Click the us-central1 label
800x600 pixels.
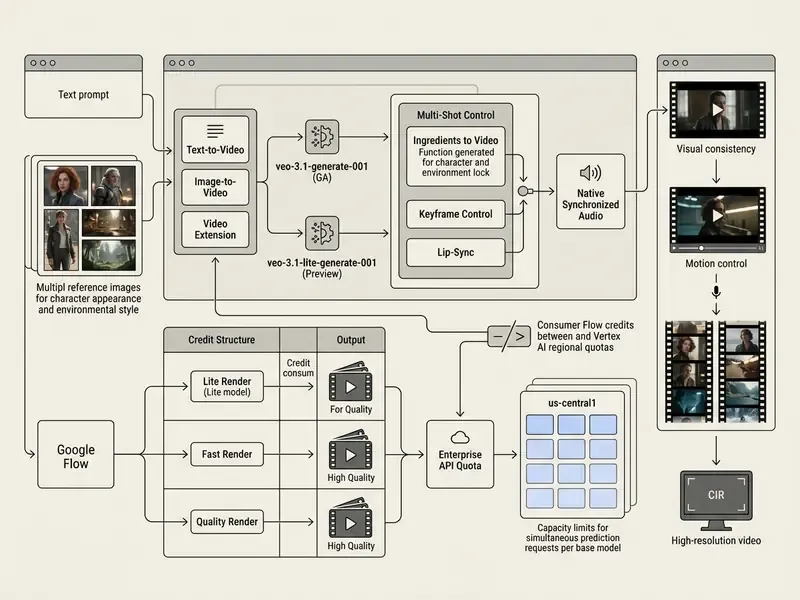click(572, 403)
